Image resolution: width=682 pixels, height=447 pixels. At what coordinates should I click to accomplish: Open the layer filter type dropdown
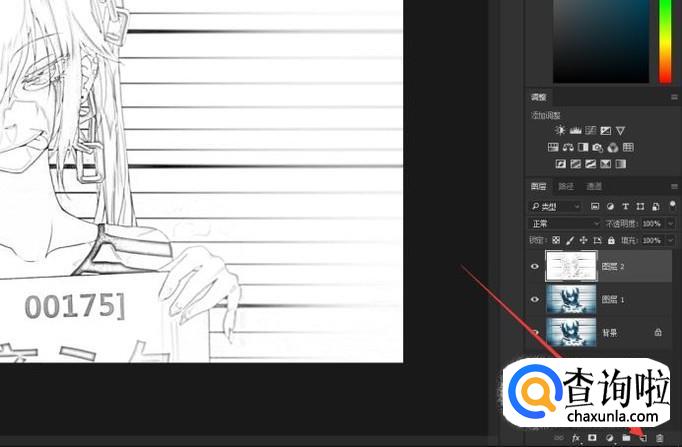pos(555,207)
